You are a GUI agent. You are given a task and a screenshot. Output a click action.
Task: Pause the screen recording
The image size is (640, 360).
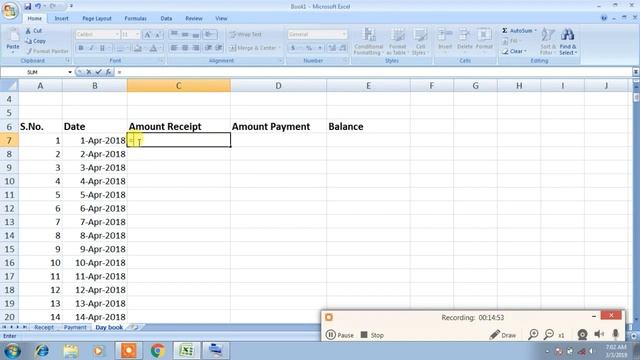tap(340, 335)
